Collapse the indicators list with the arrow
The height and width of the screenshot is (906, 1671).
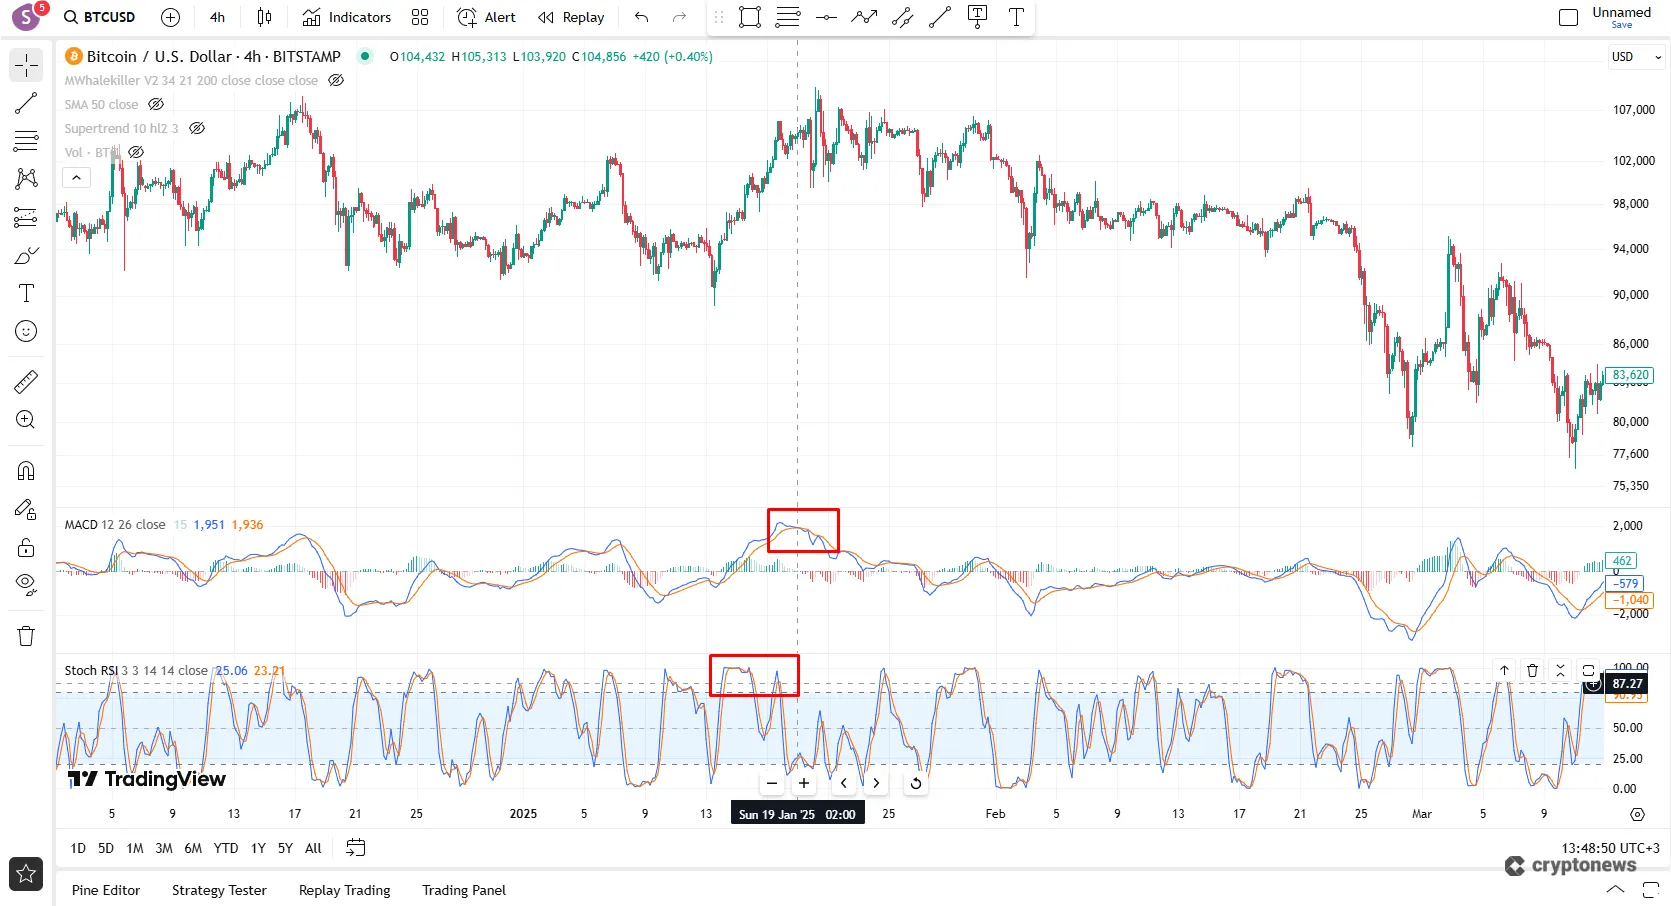pyautogui.click(x=76, y=177)
